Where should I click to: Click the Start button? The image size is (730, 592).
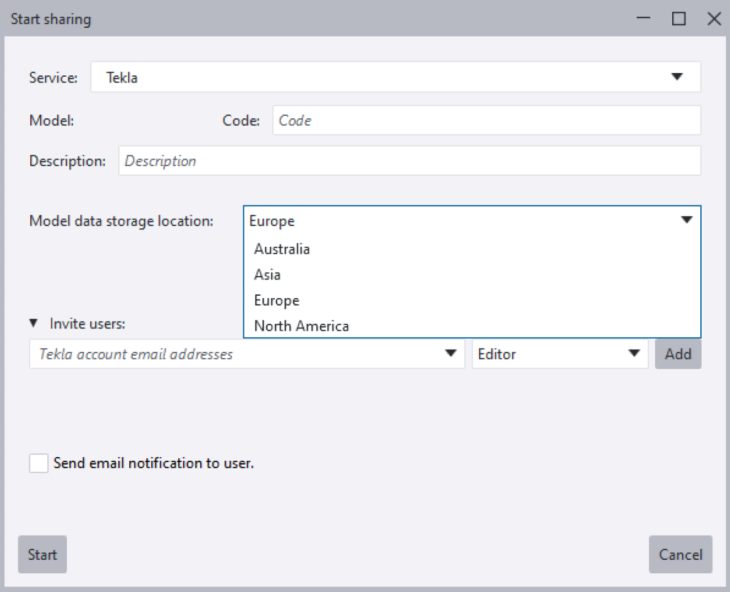point(42,554)
